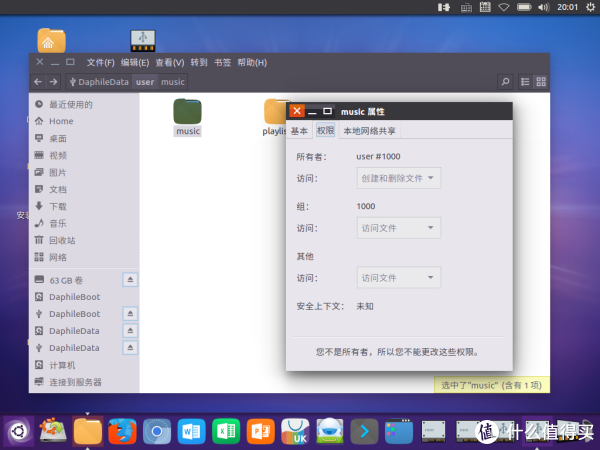Eject the DaphileData USB drive

coord(130,348)
